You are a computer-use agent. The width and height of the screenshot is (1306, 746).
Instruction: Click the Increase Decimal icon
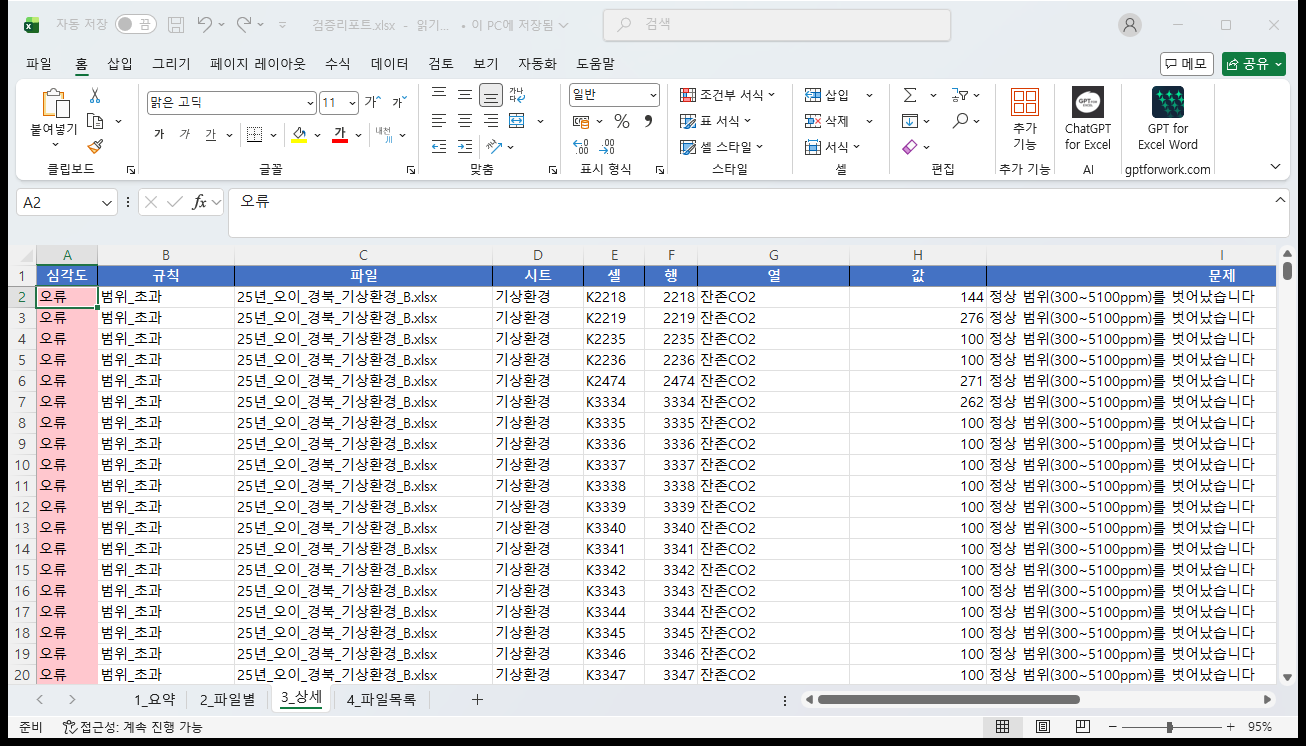pyautogui.click(x=581, y=147)
